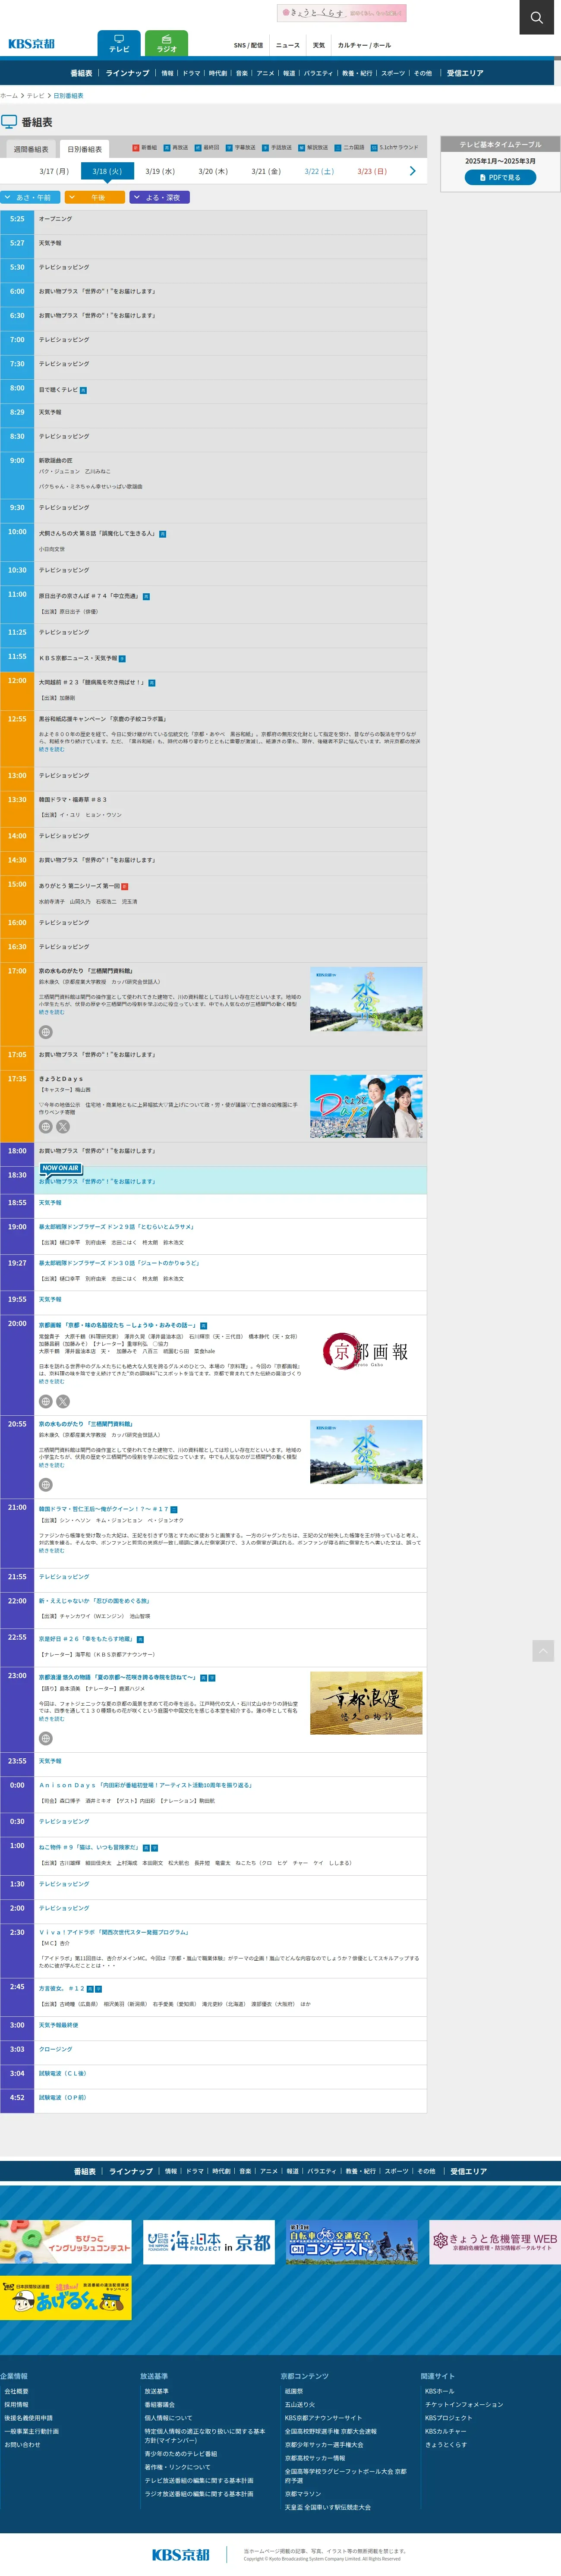Select the 3/23 (日) date tab
561x2576 pixels.
pos(372,171)
